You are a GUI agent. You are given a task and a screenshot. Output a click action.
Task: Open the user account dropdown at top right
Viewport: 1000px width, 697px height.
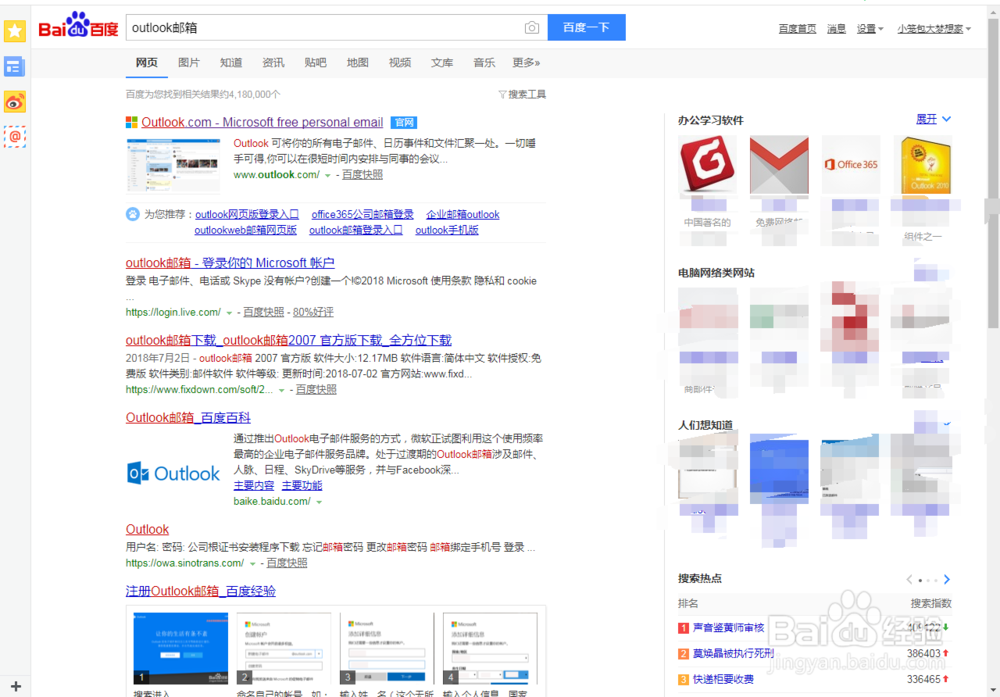point(934,29)
